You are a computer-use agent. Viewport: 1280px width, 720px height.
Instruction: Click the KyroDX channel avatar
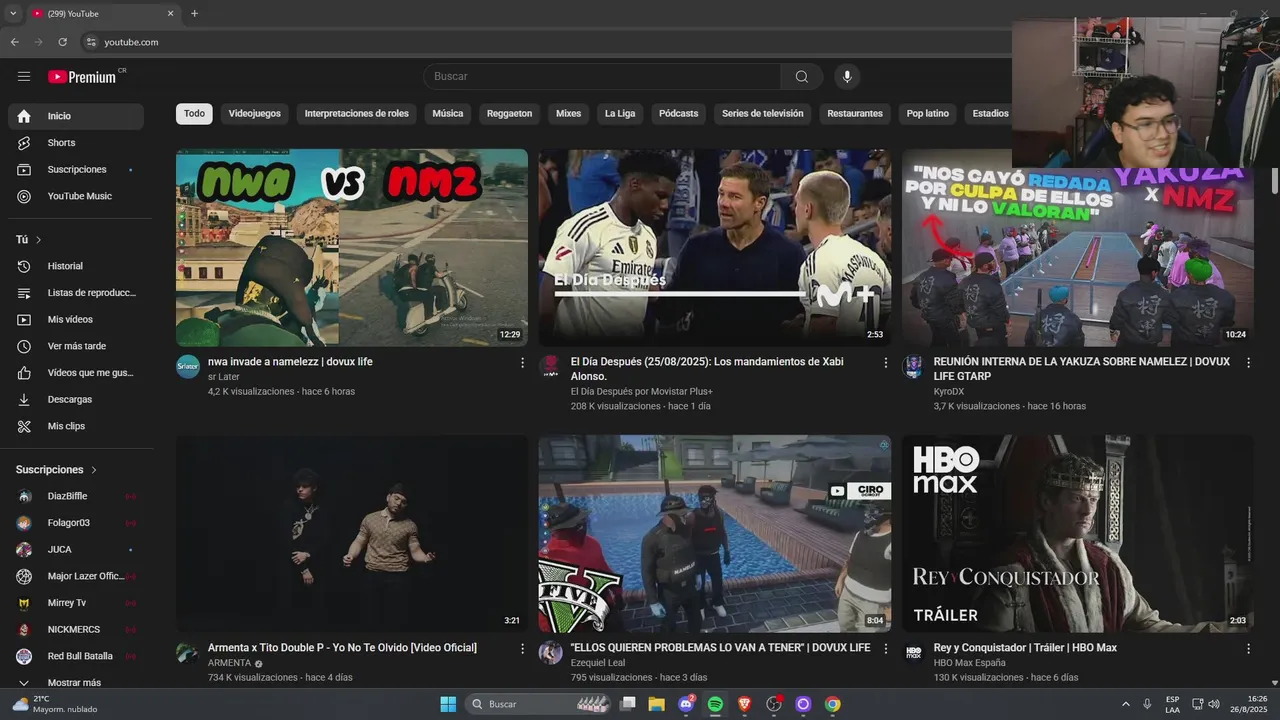coord(913,367)
